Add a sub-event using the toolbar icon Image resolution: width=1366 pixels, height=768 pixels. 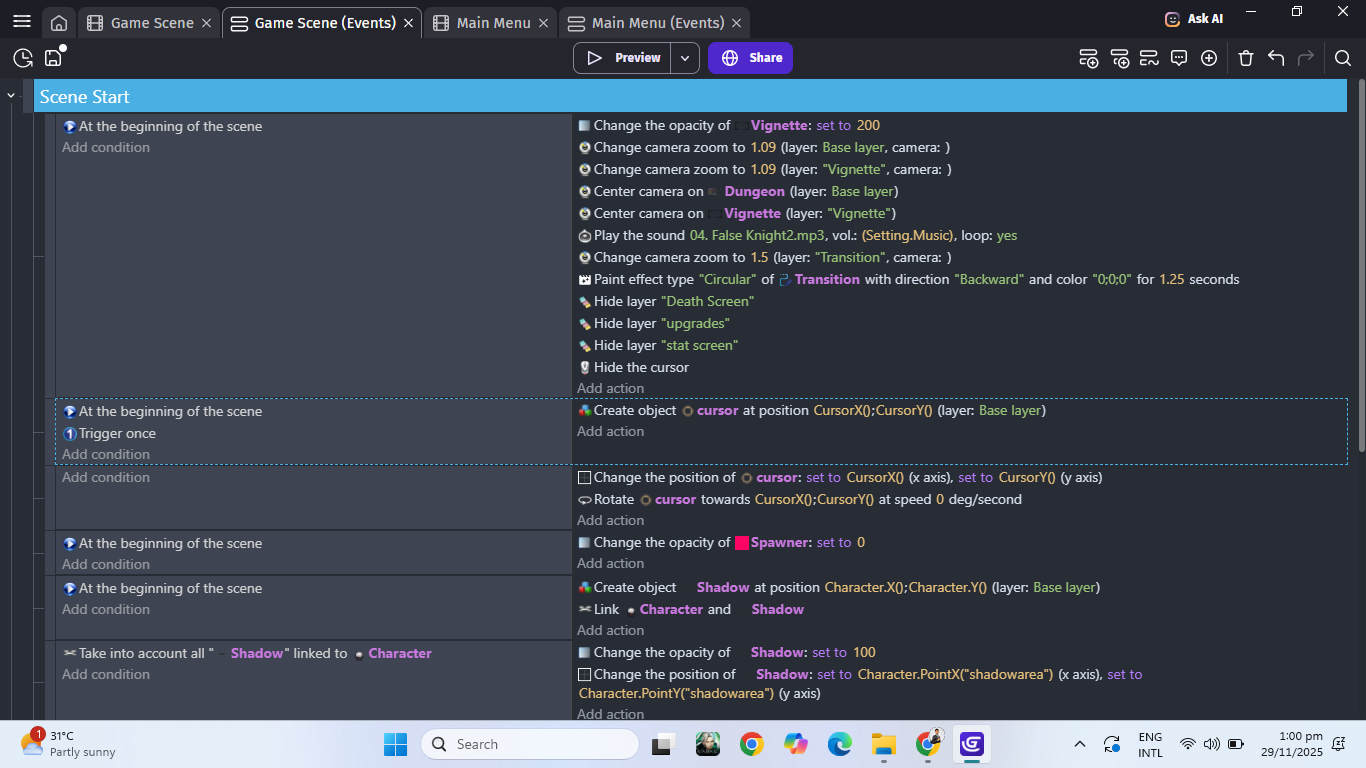pyautogui.click(x=1120, y=58)
